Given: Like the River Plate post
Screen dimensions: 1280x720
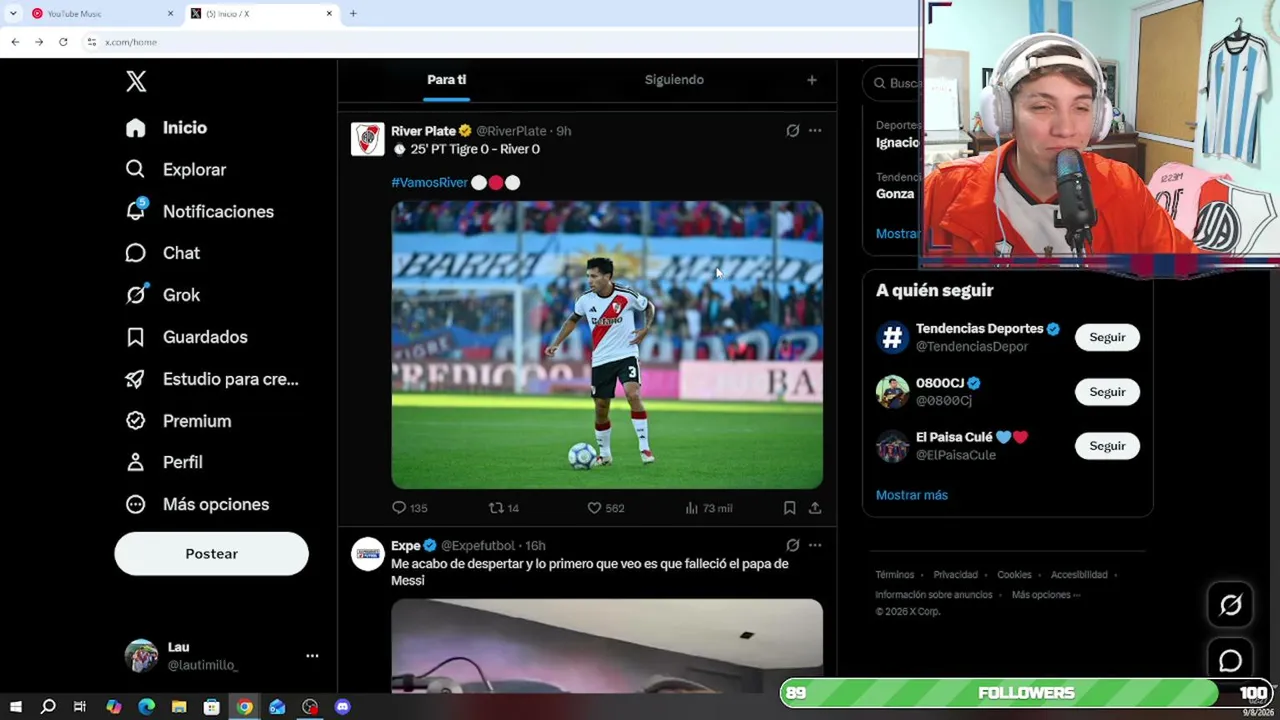Looking at the screenshot, I should (605, 508).
